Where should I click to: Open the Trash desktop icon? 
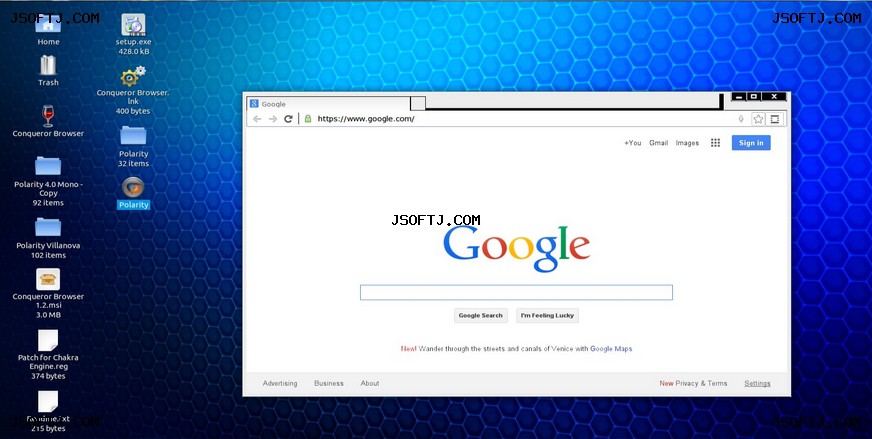click(48, 66)
